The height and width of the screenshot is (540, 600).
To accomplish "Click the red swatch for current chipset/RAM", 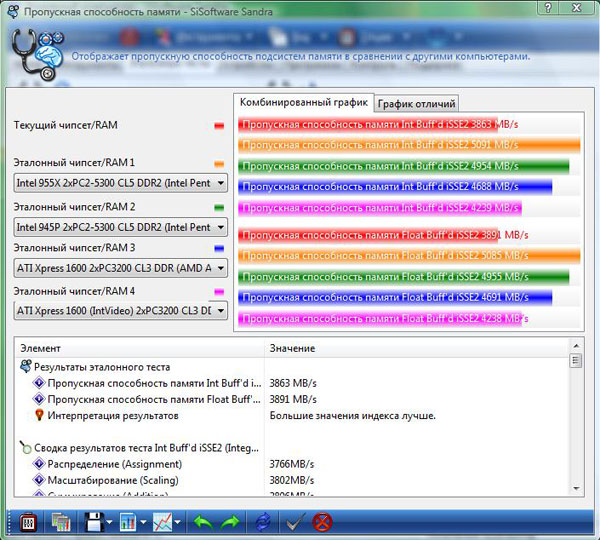I will [x=219, y=126].
